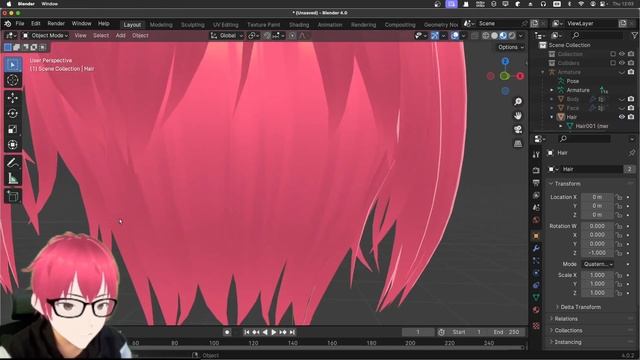Play the animation forward
The width and height of the screenshot is (640, 360).
274,332
